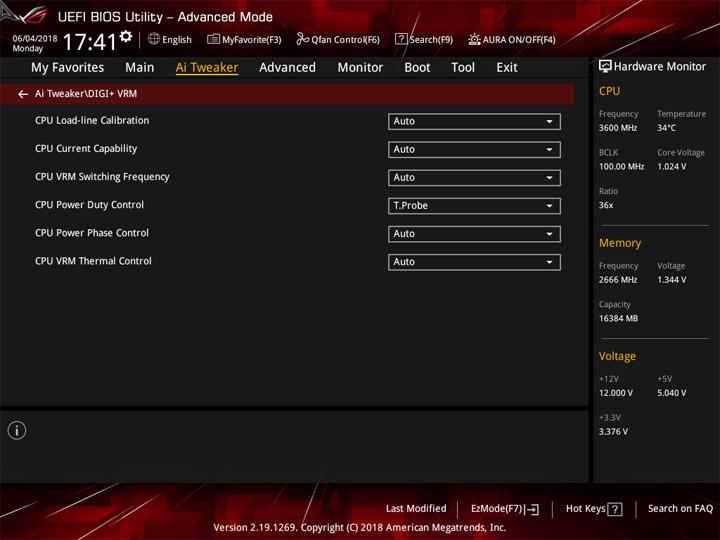Select CPU Current Capability label

(86, 149)
